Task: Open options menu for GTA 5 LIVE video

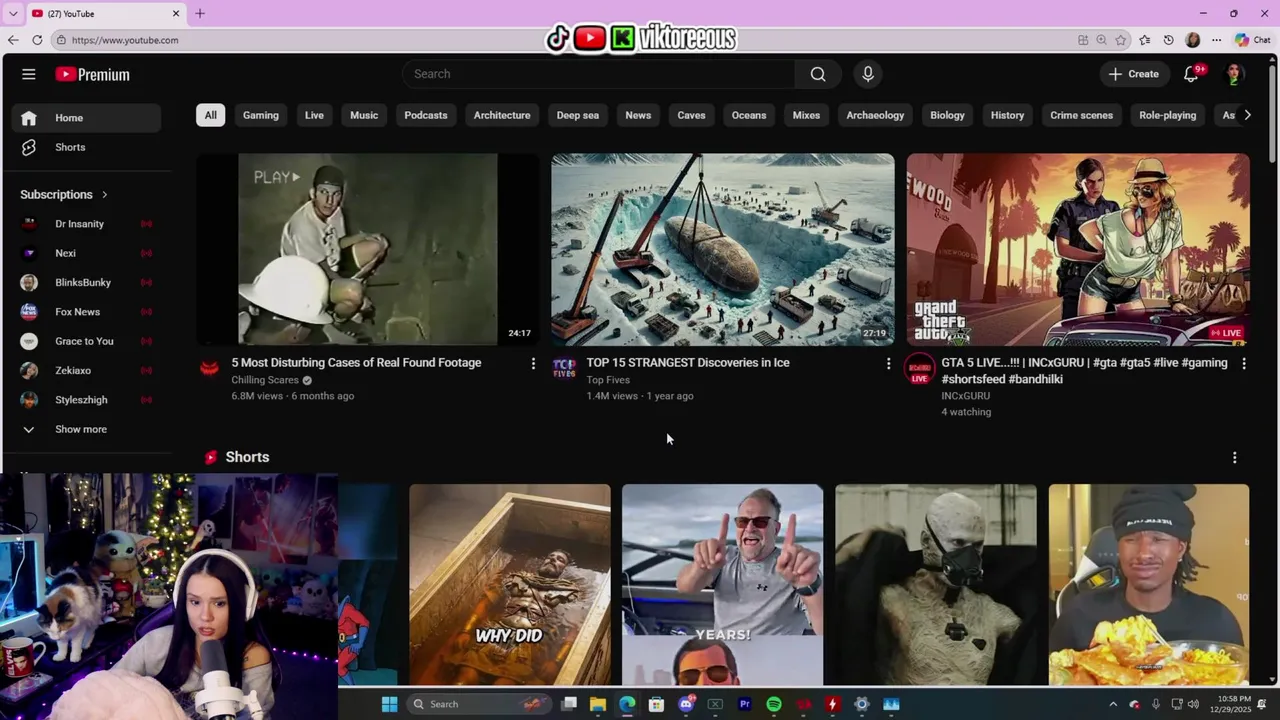Action: click(1244, 364)
